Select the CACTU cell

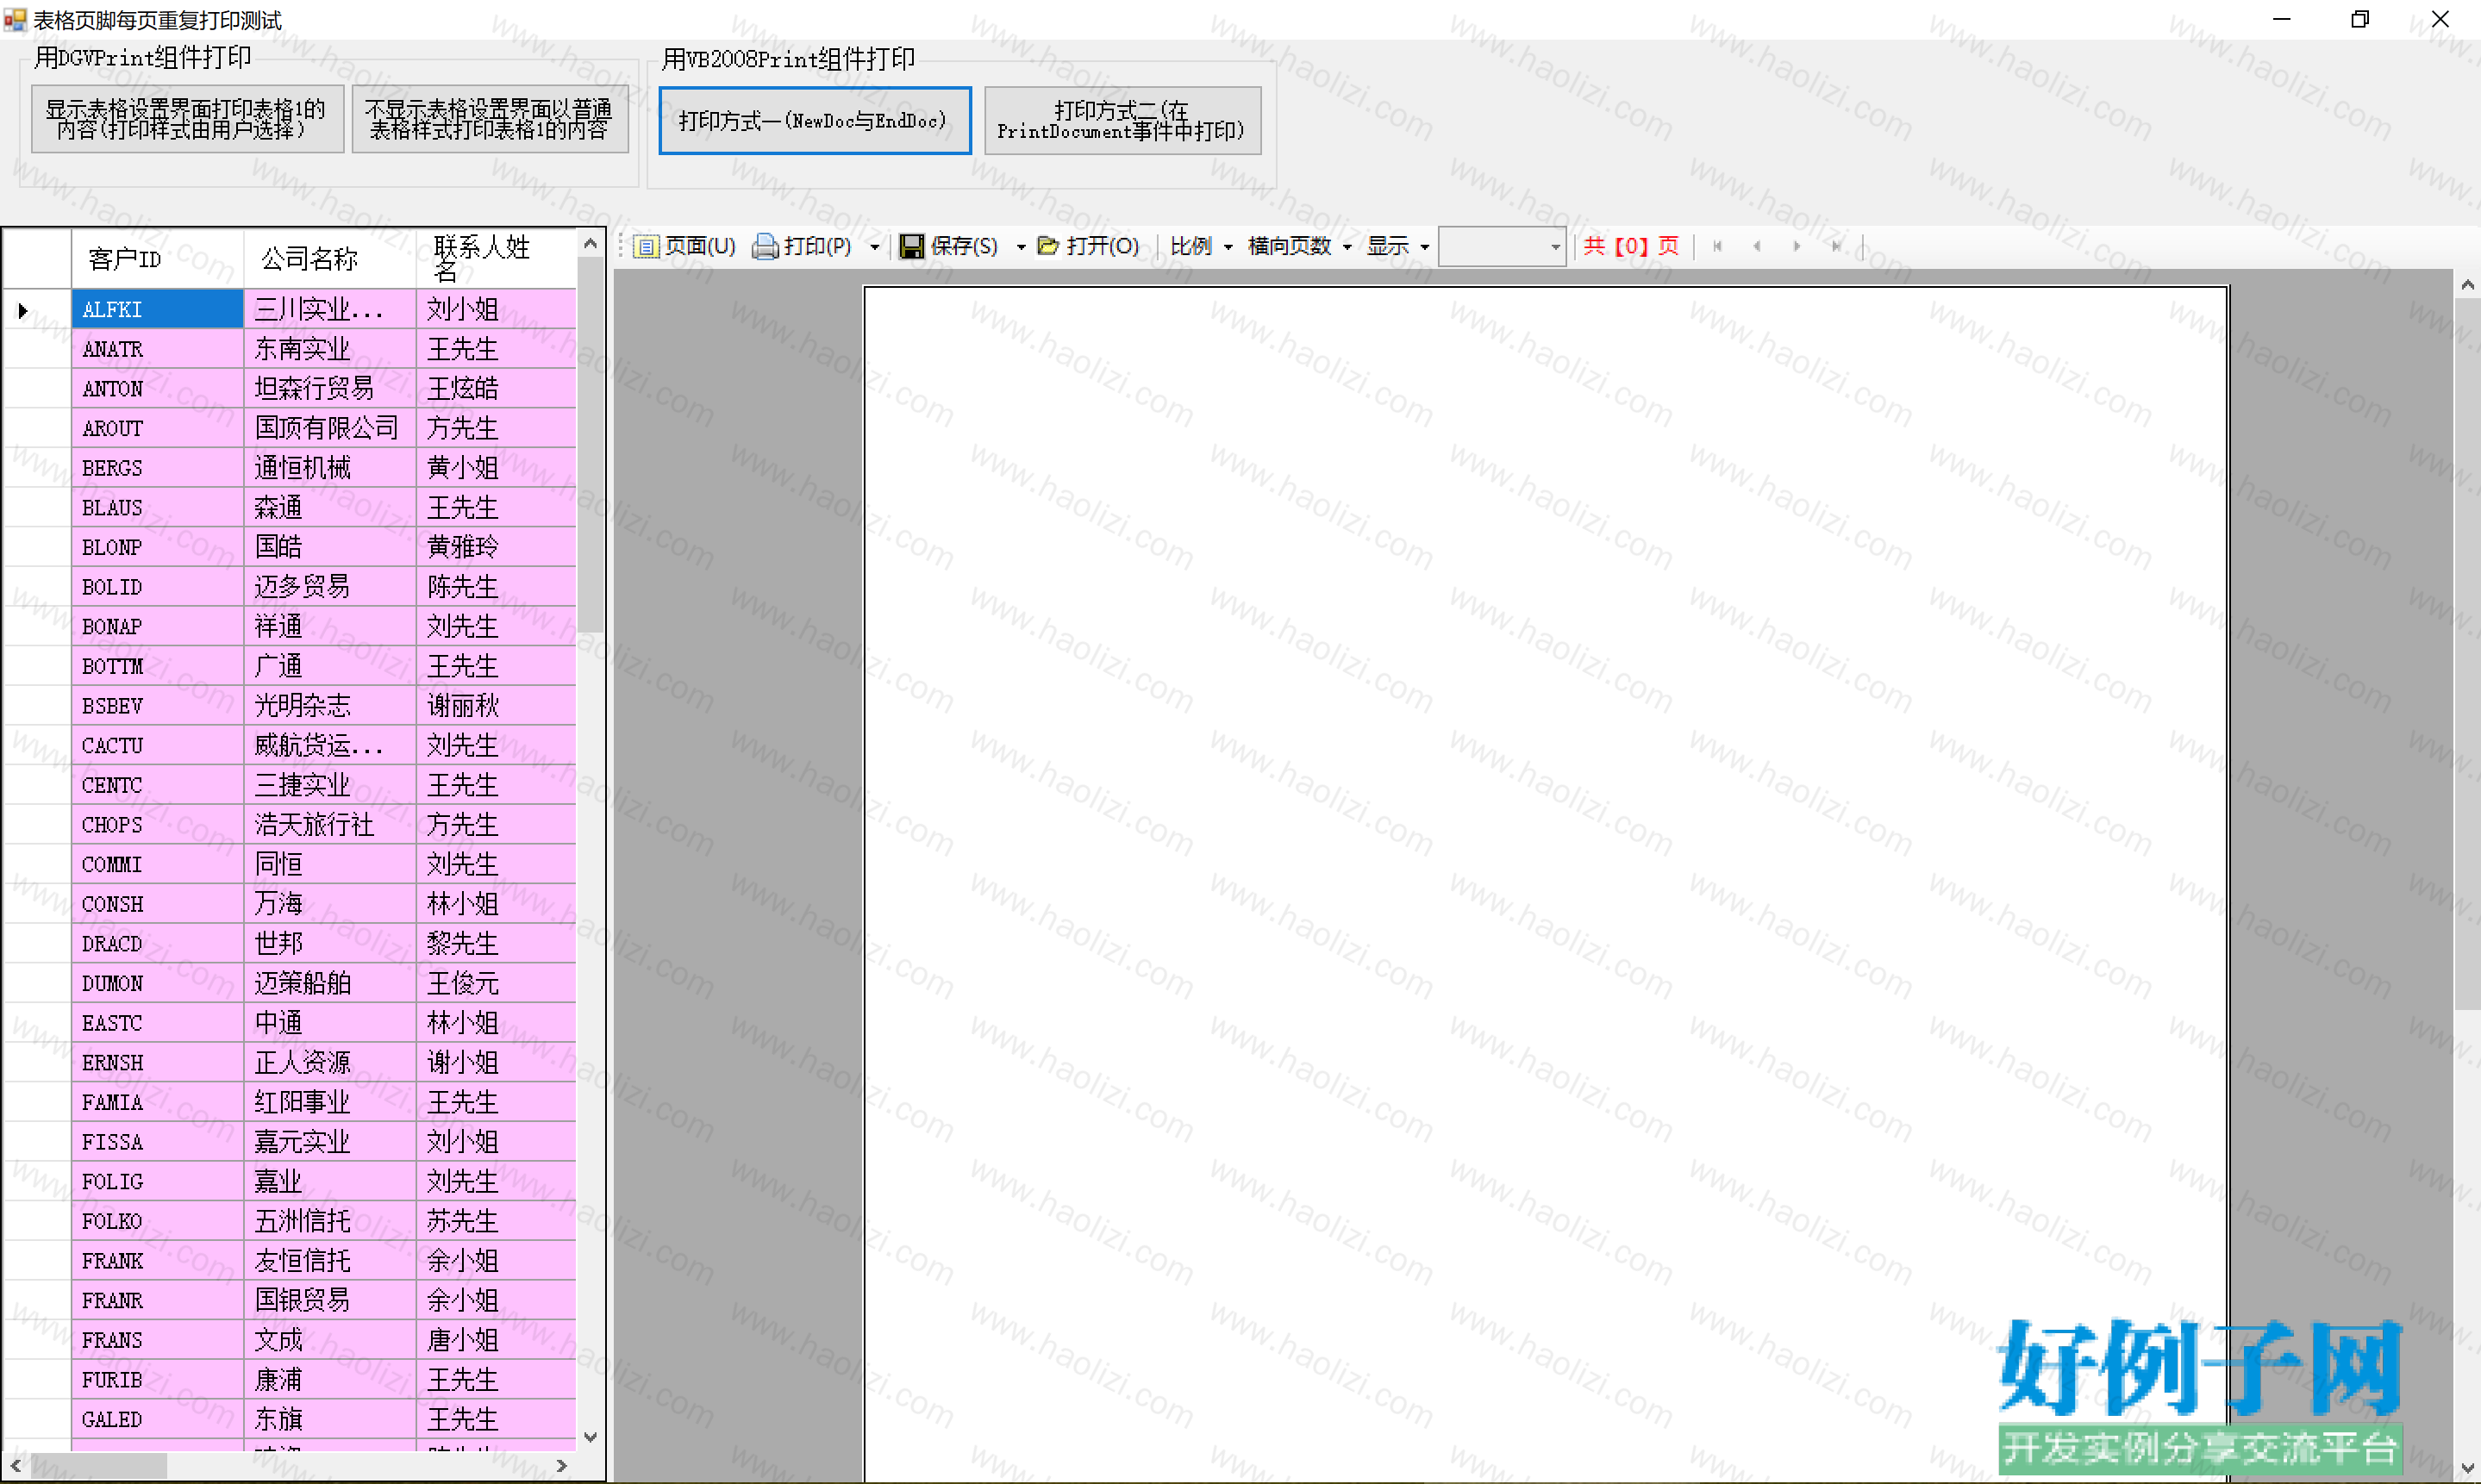click(158, 746)
